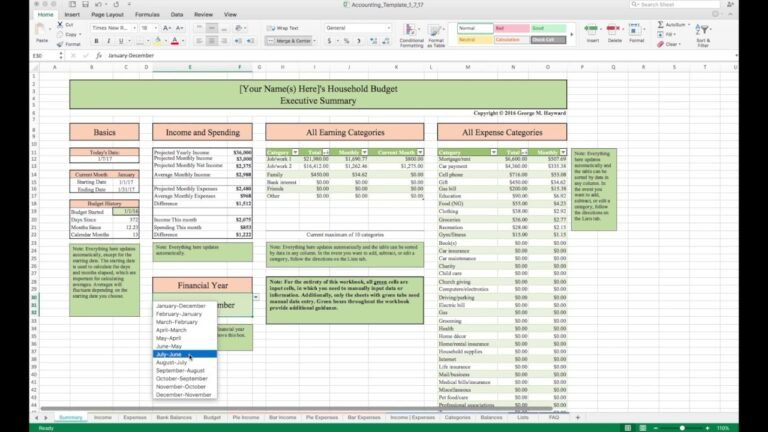Click the Save icon in the title bar
This screenshot has height=432, width=768.
85,4
